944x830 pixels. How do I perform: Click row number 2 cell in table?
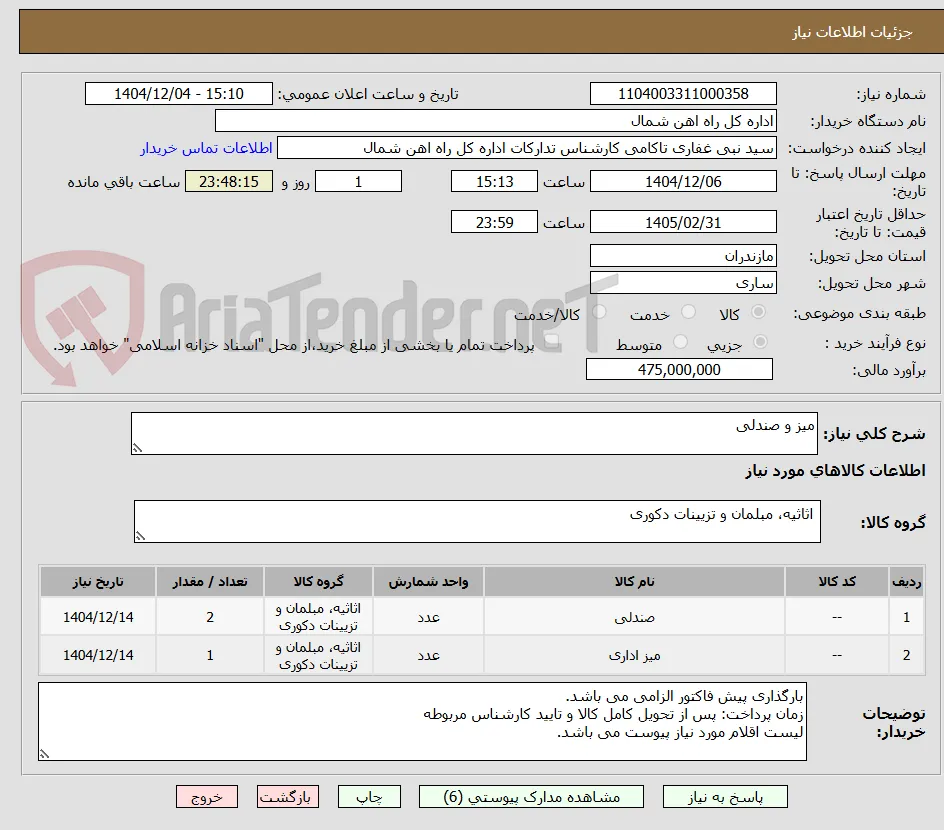click(907, 655)
